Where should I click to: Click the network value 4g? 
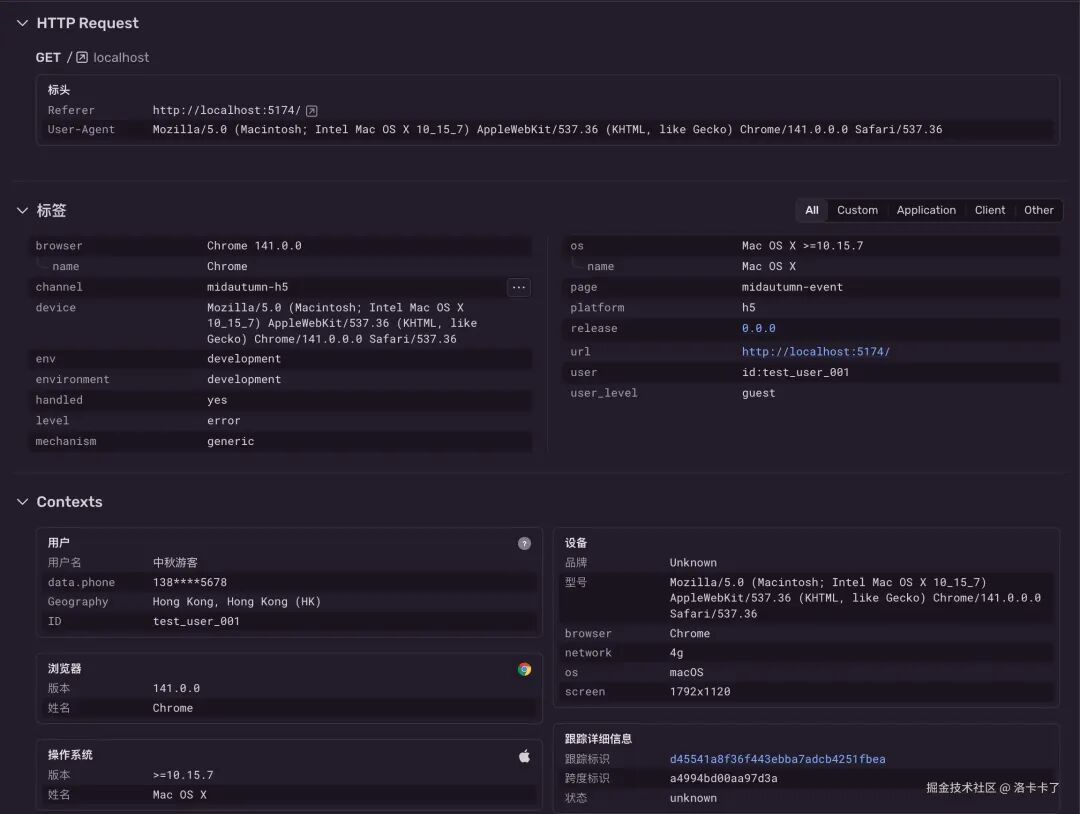tap(676, 653)
